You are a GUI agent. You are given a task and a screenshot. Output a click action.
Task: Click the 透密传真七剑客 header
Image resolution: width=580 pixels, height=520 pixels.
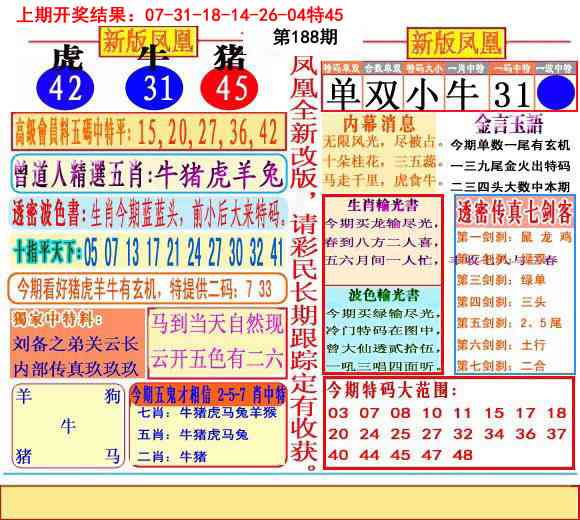514,212
